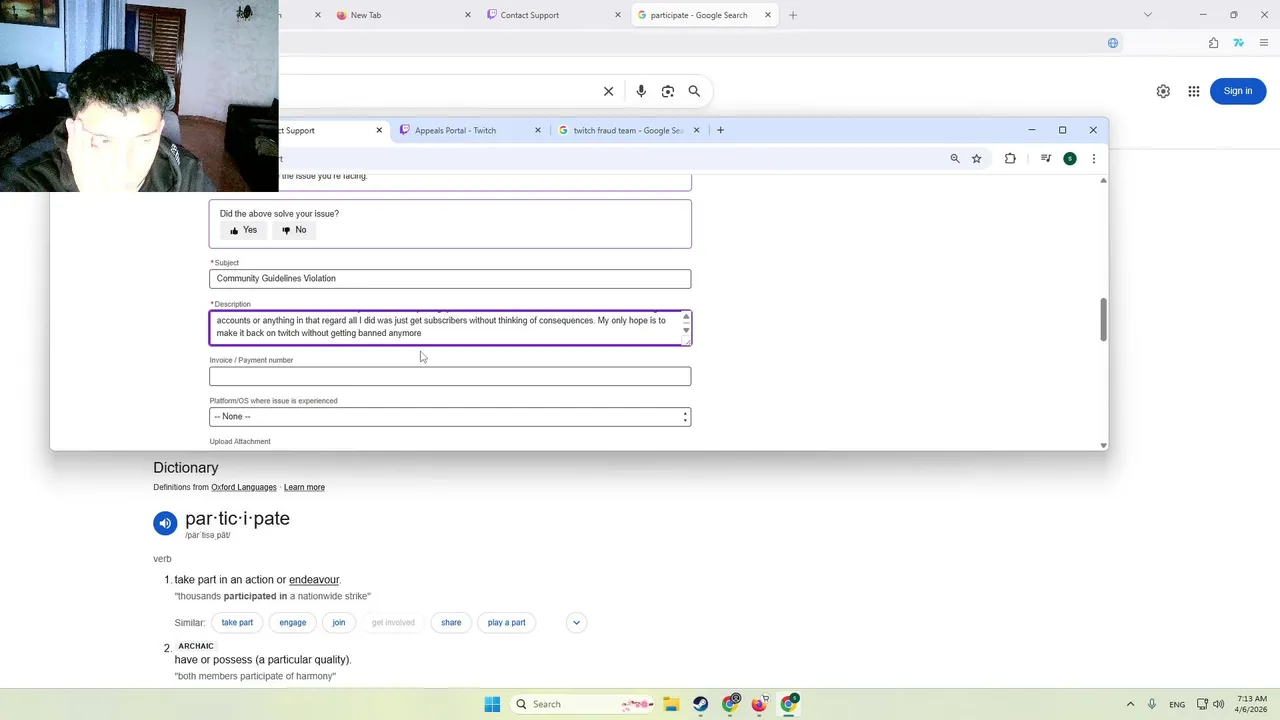The image size is (1280, 720).
Task: Open a new tab in the background Firefox window
Action: [793, 15]
